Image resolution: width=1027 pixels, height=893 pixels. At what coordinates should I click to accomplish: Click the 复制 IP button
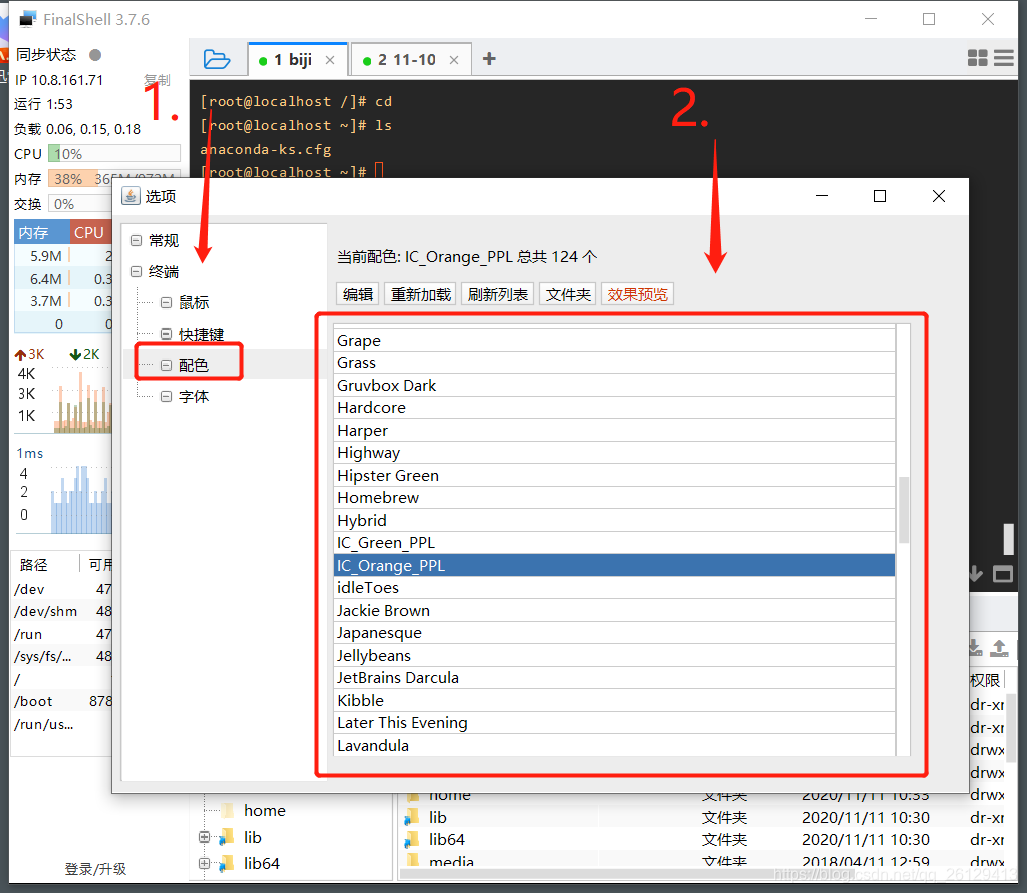click(x=157, y=80)
